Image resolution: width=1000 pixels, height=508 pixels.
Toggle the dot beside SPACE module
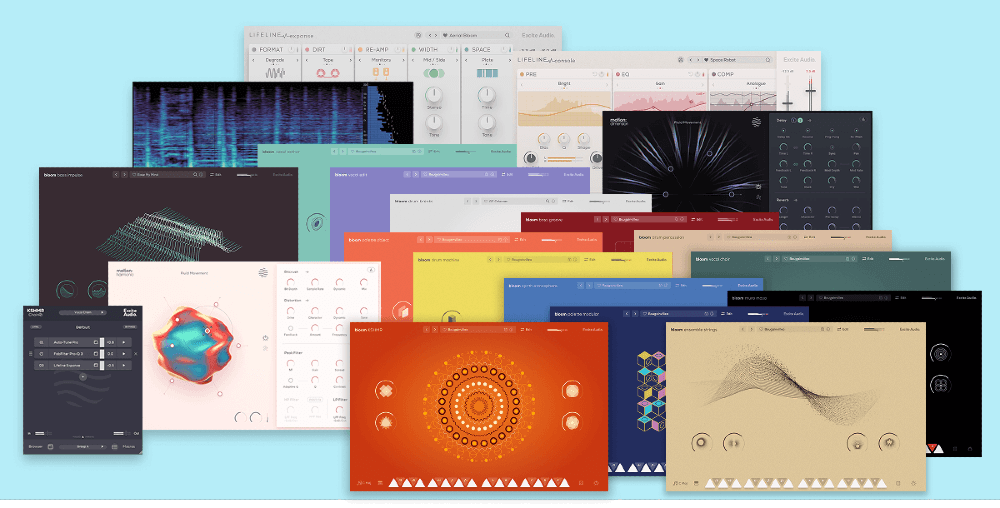click(x=466, y=49)
